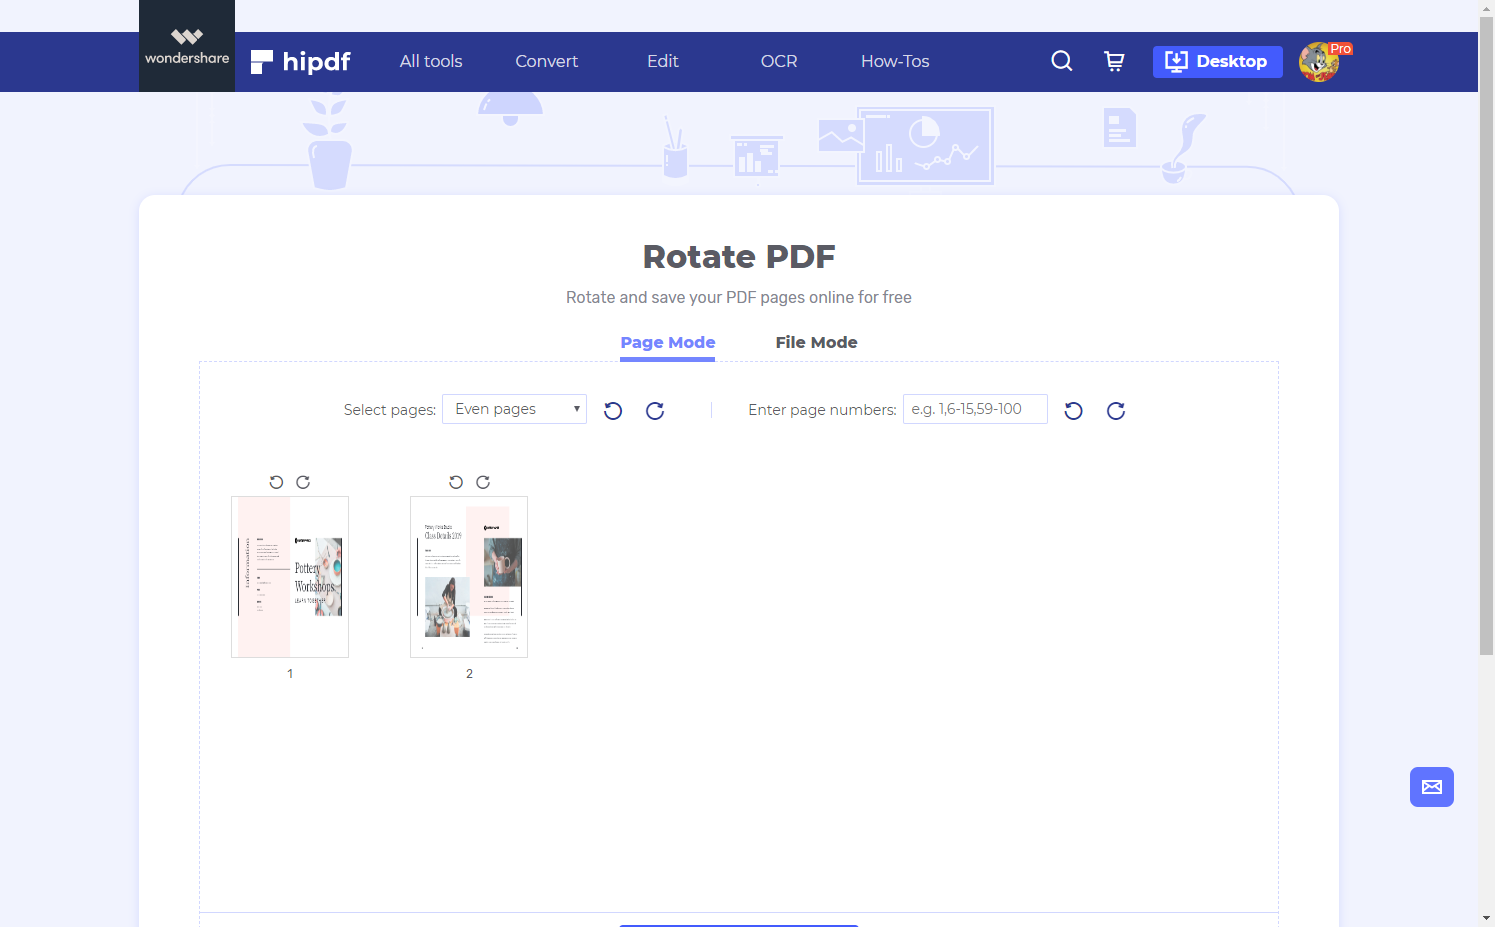Select the page 2 thumbnail

[469, 577]
